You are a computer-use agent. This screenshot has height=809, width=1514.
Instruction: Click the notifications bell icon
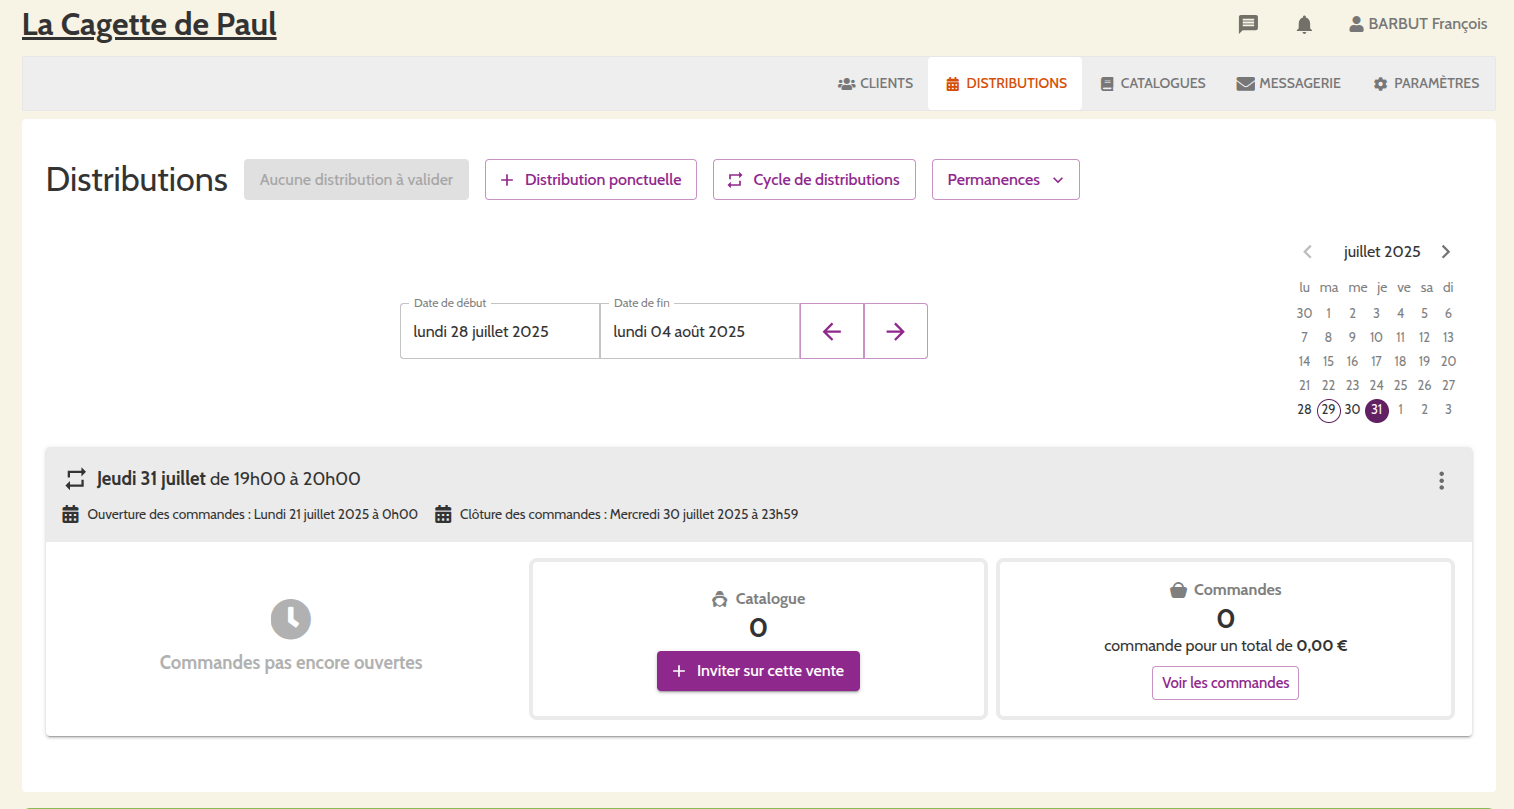coord(1304,24)
